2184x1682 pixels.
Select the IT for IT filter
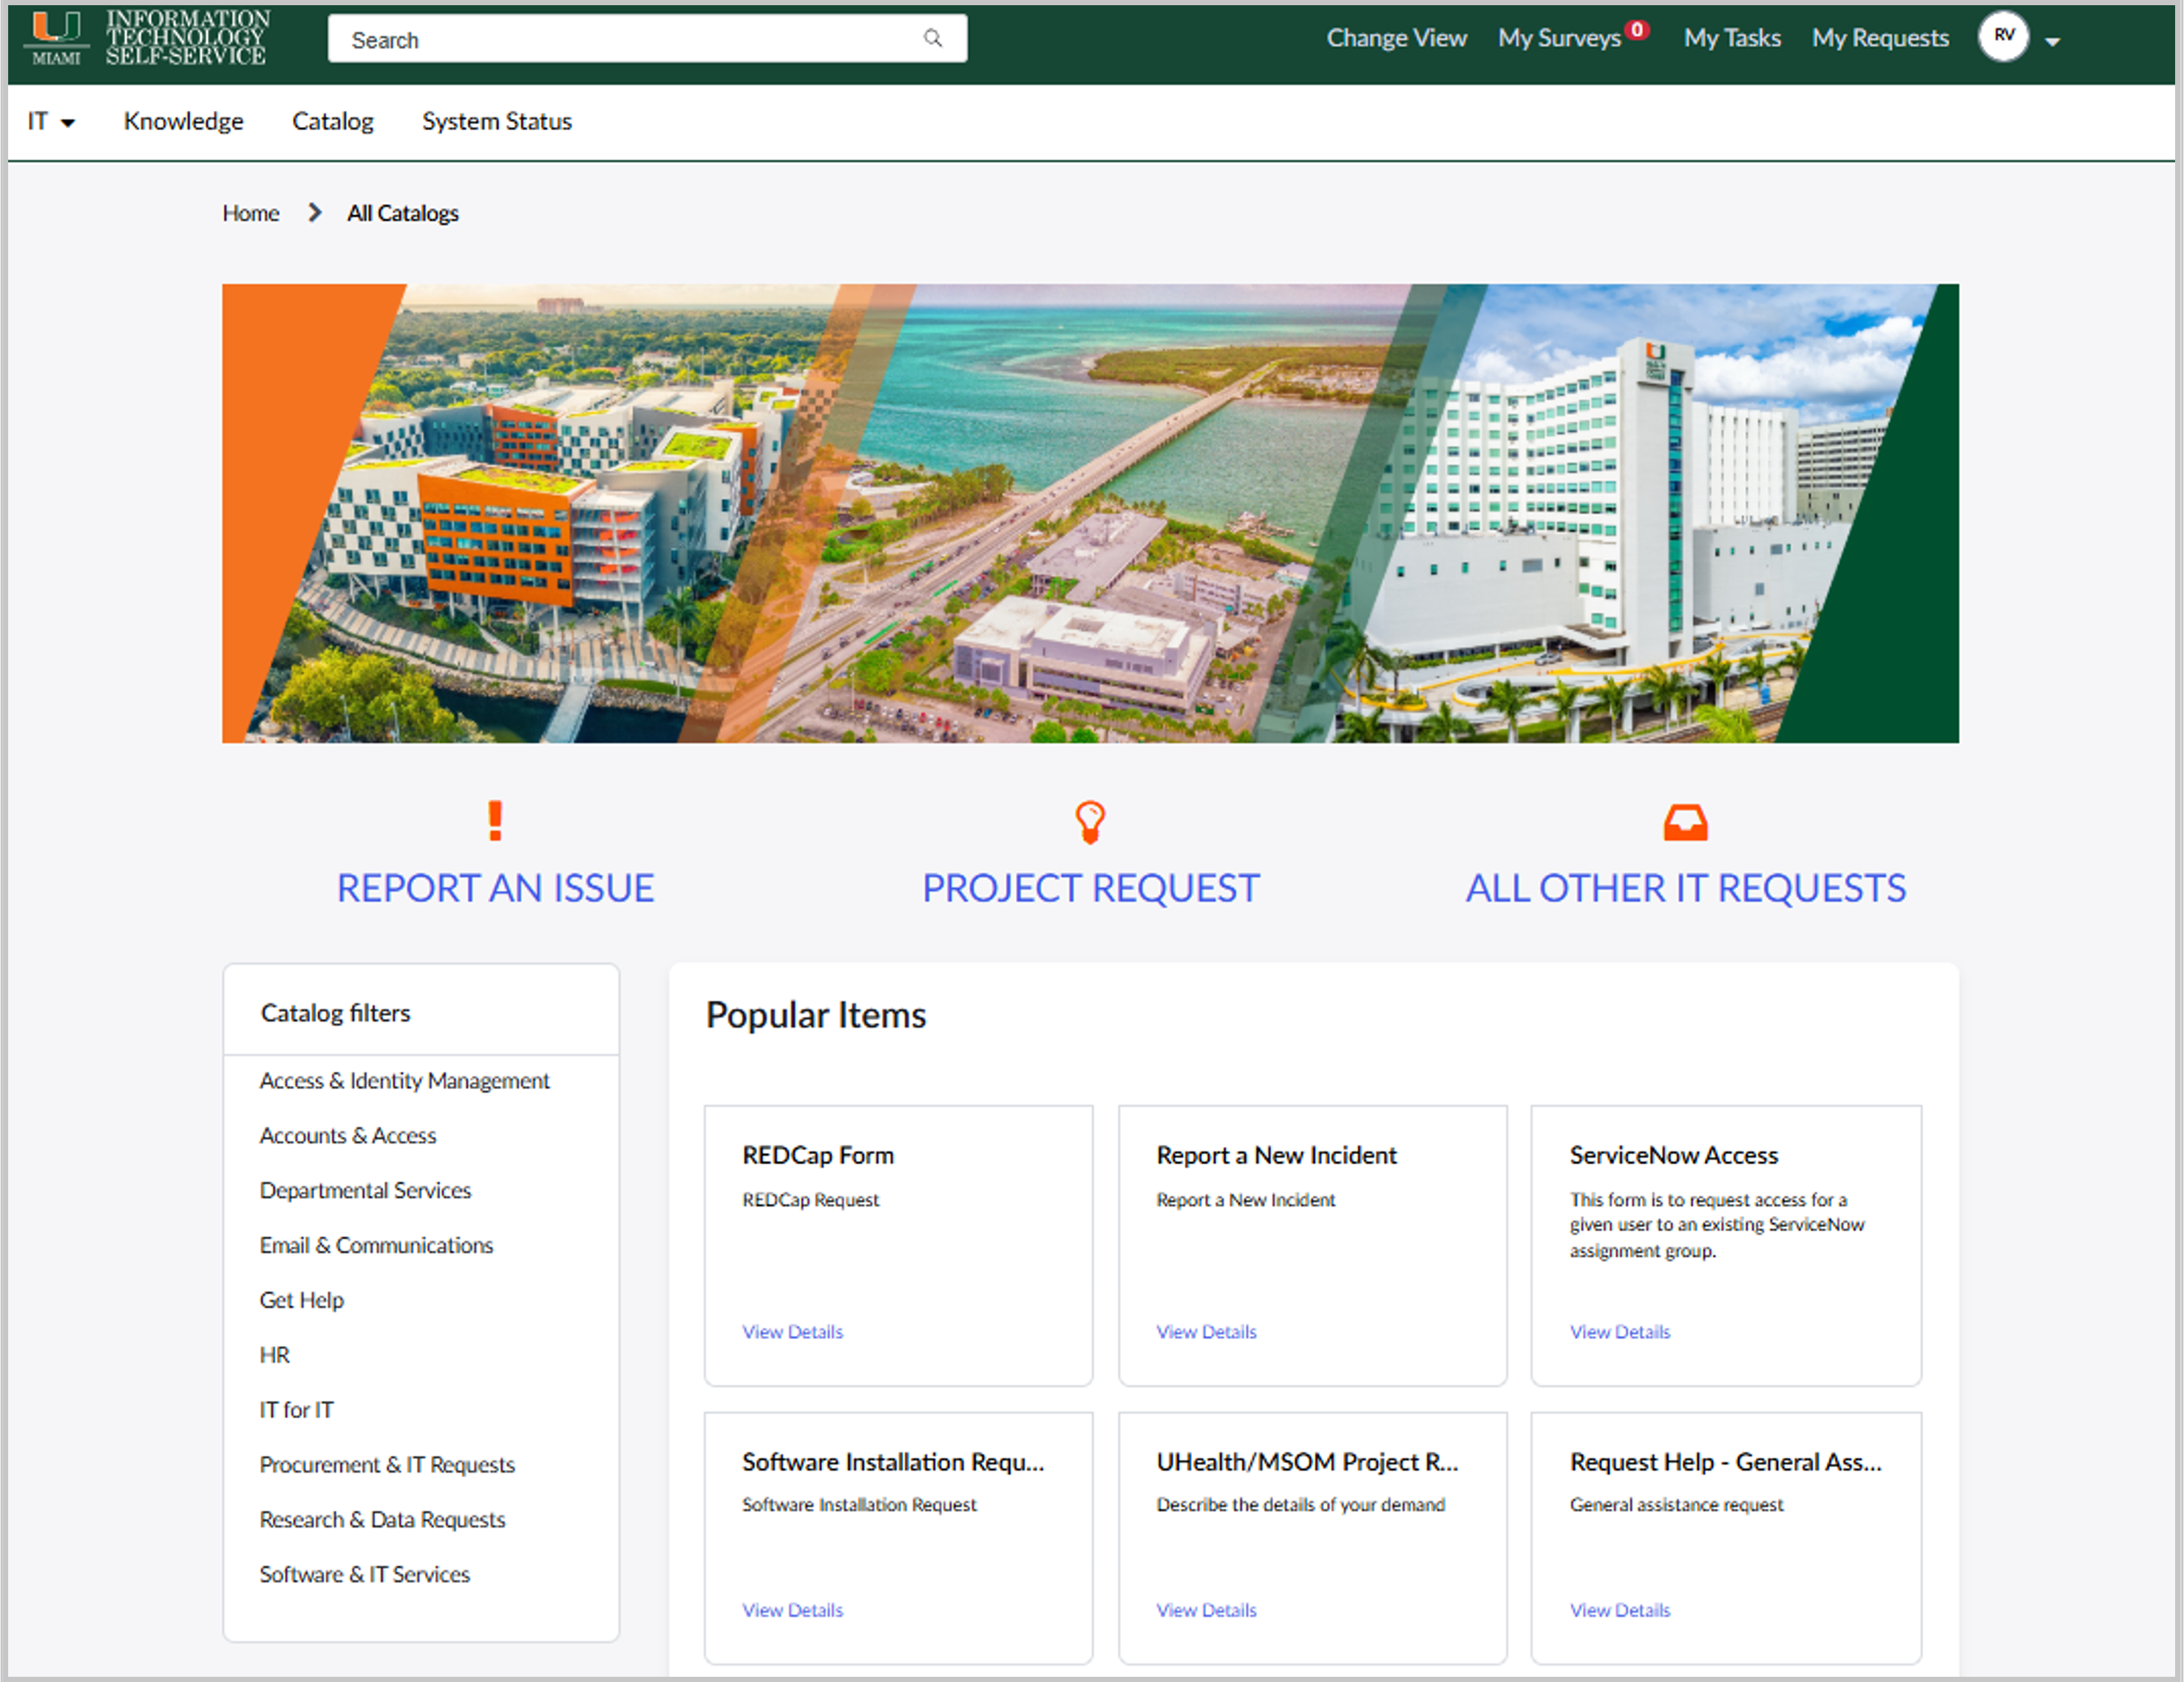point(297,1410)
